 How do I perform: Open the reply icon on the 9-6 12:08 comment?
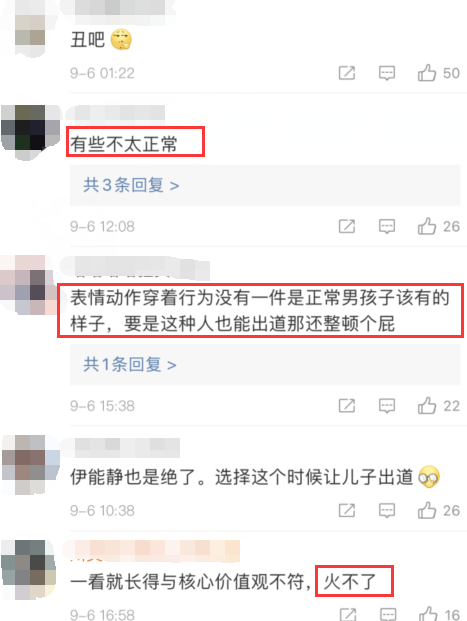point(387,227)
